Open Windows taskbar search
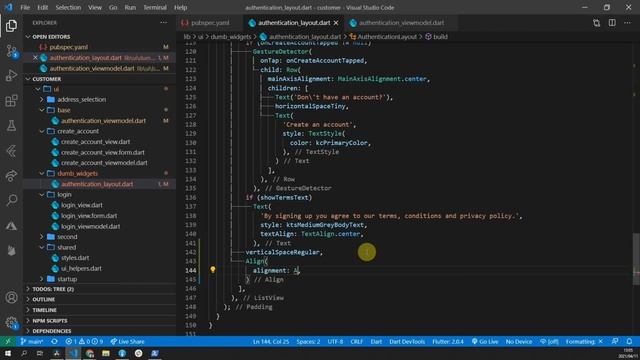Viewport: 640px width, 360px height. coord(24,353)
